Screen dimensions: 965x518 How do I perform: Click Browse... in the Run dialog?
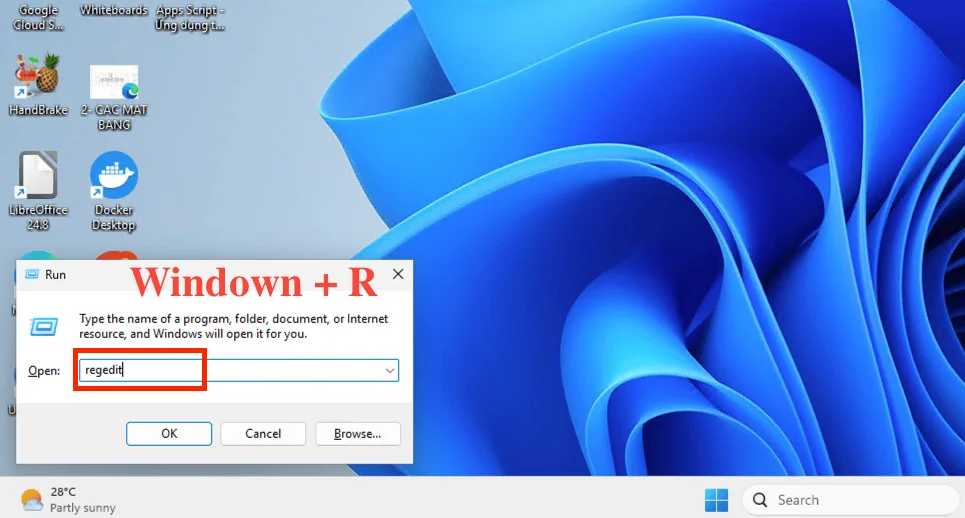coord(358,434)
